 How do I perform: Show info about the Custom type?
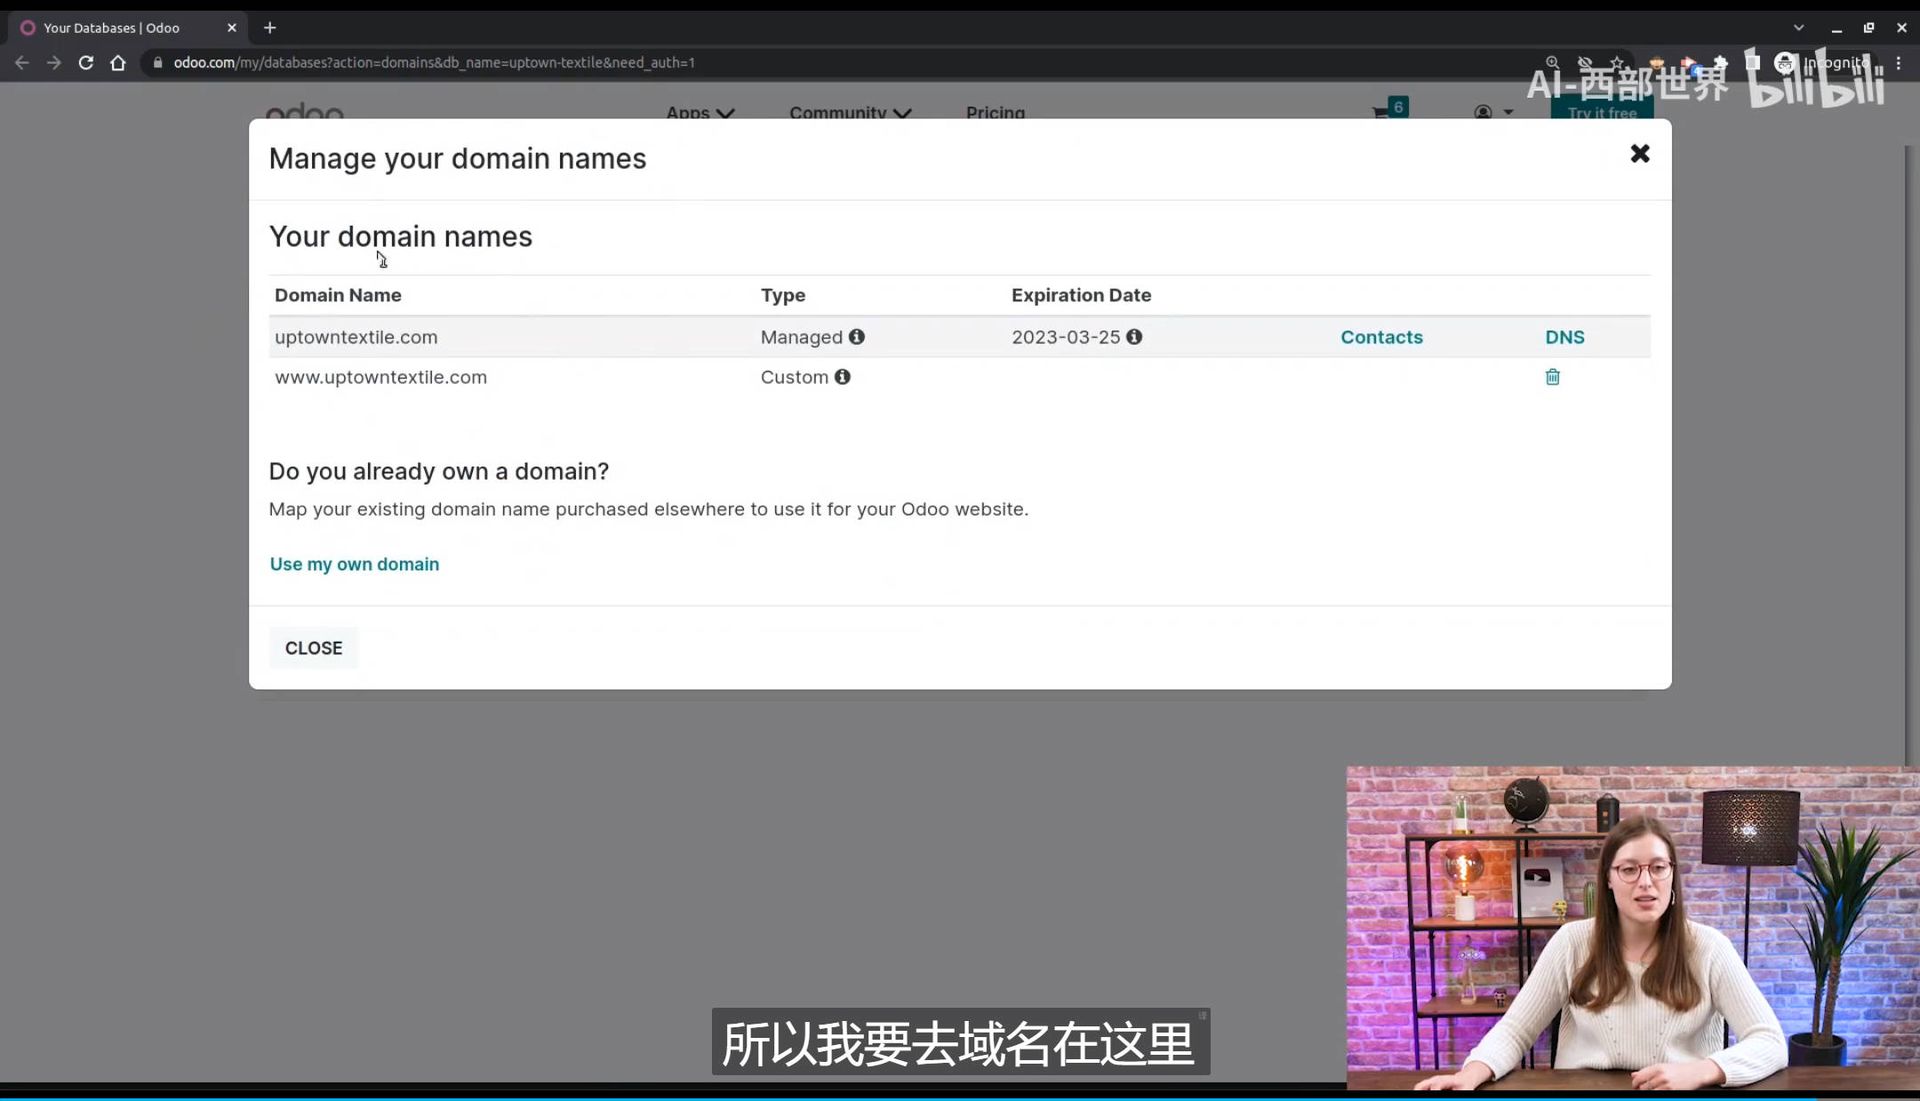[x=843, y=377]
